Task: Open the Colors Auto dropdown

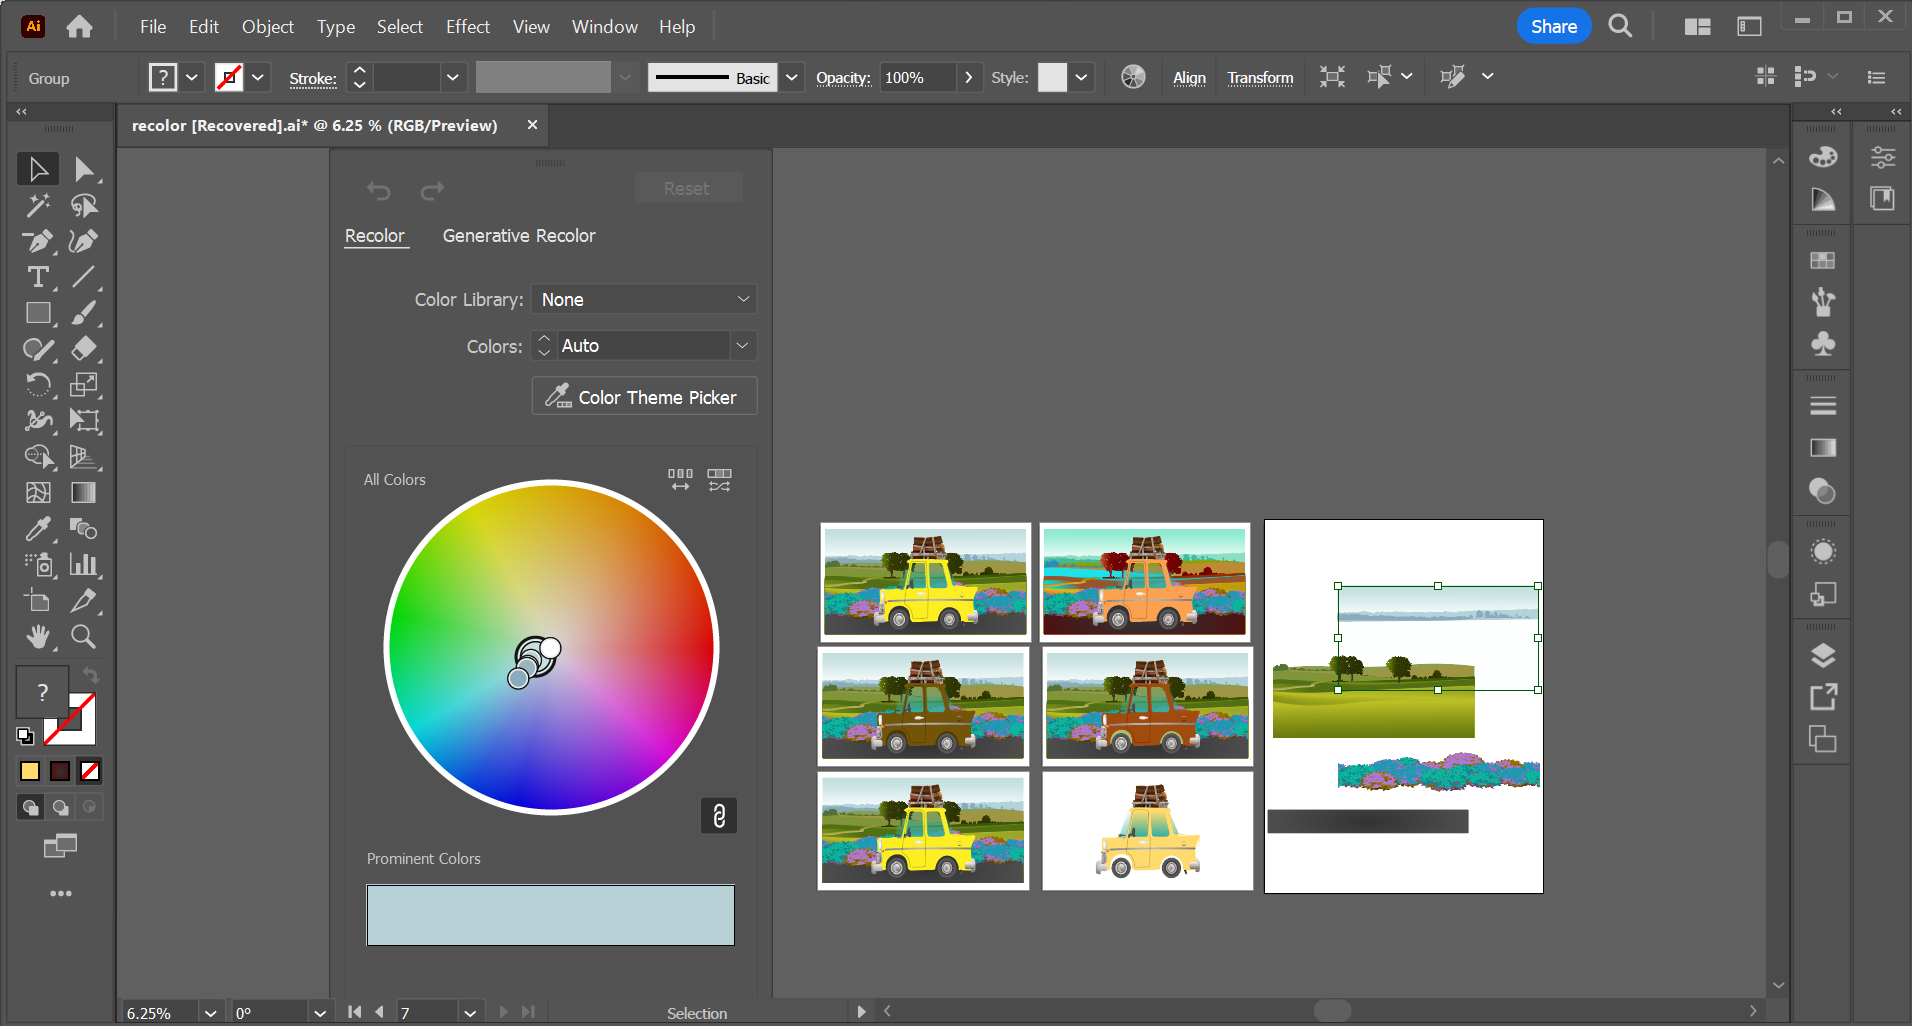Action: tap(743, 345)
